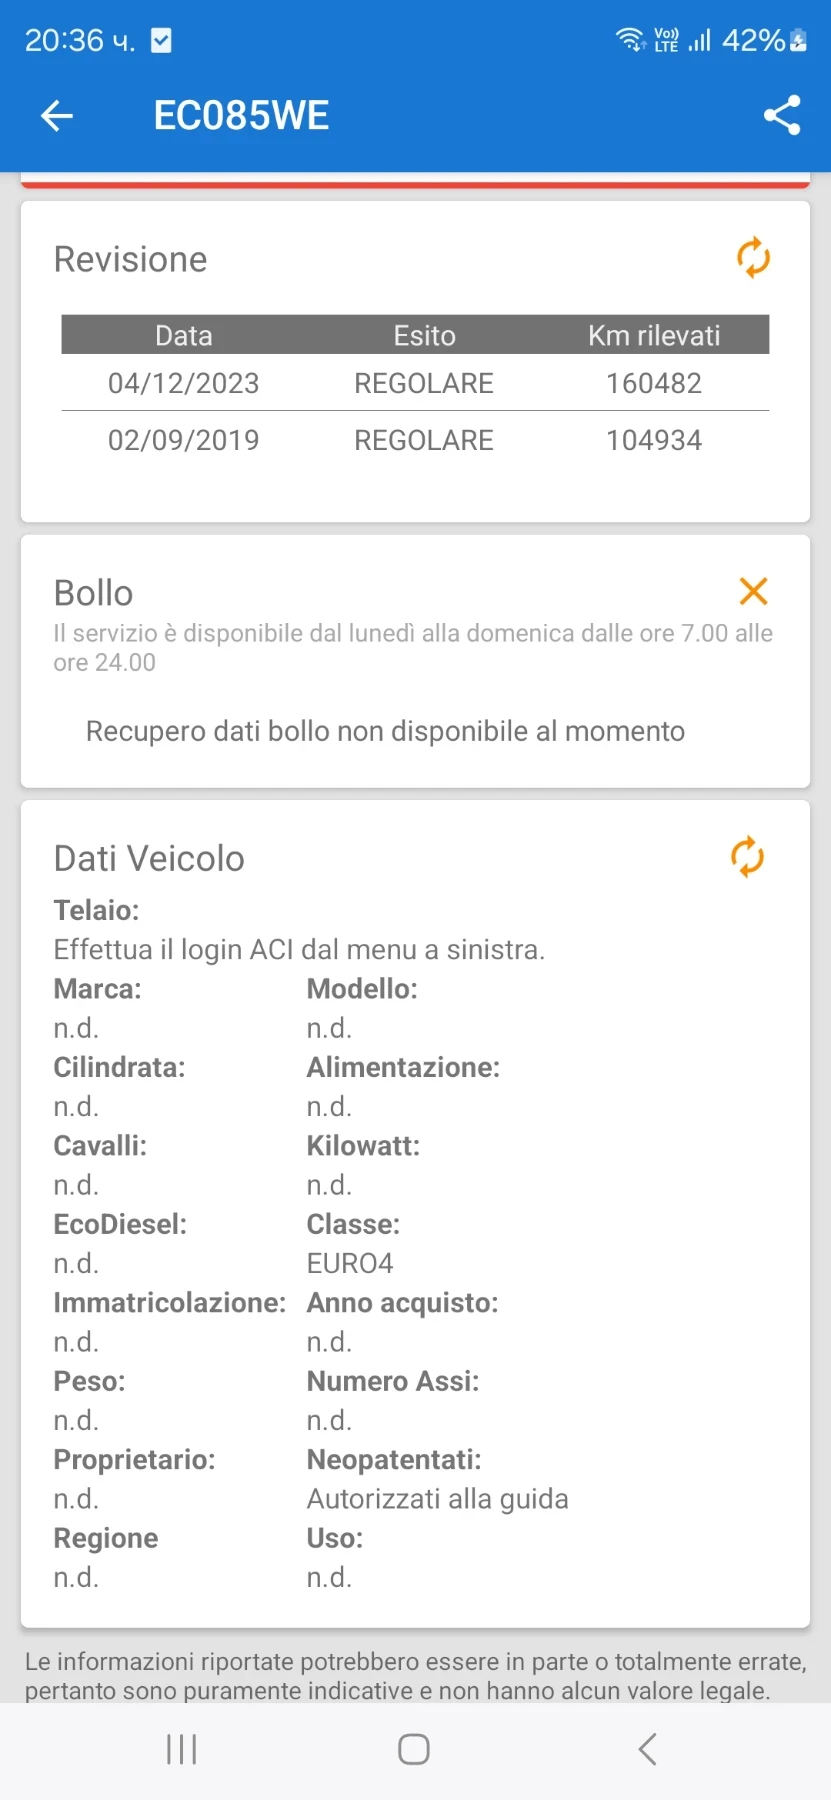Select the 02/09/2019 revision date

click(184, 440)
